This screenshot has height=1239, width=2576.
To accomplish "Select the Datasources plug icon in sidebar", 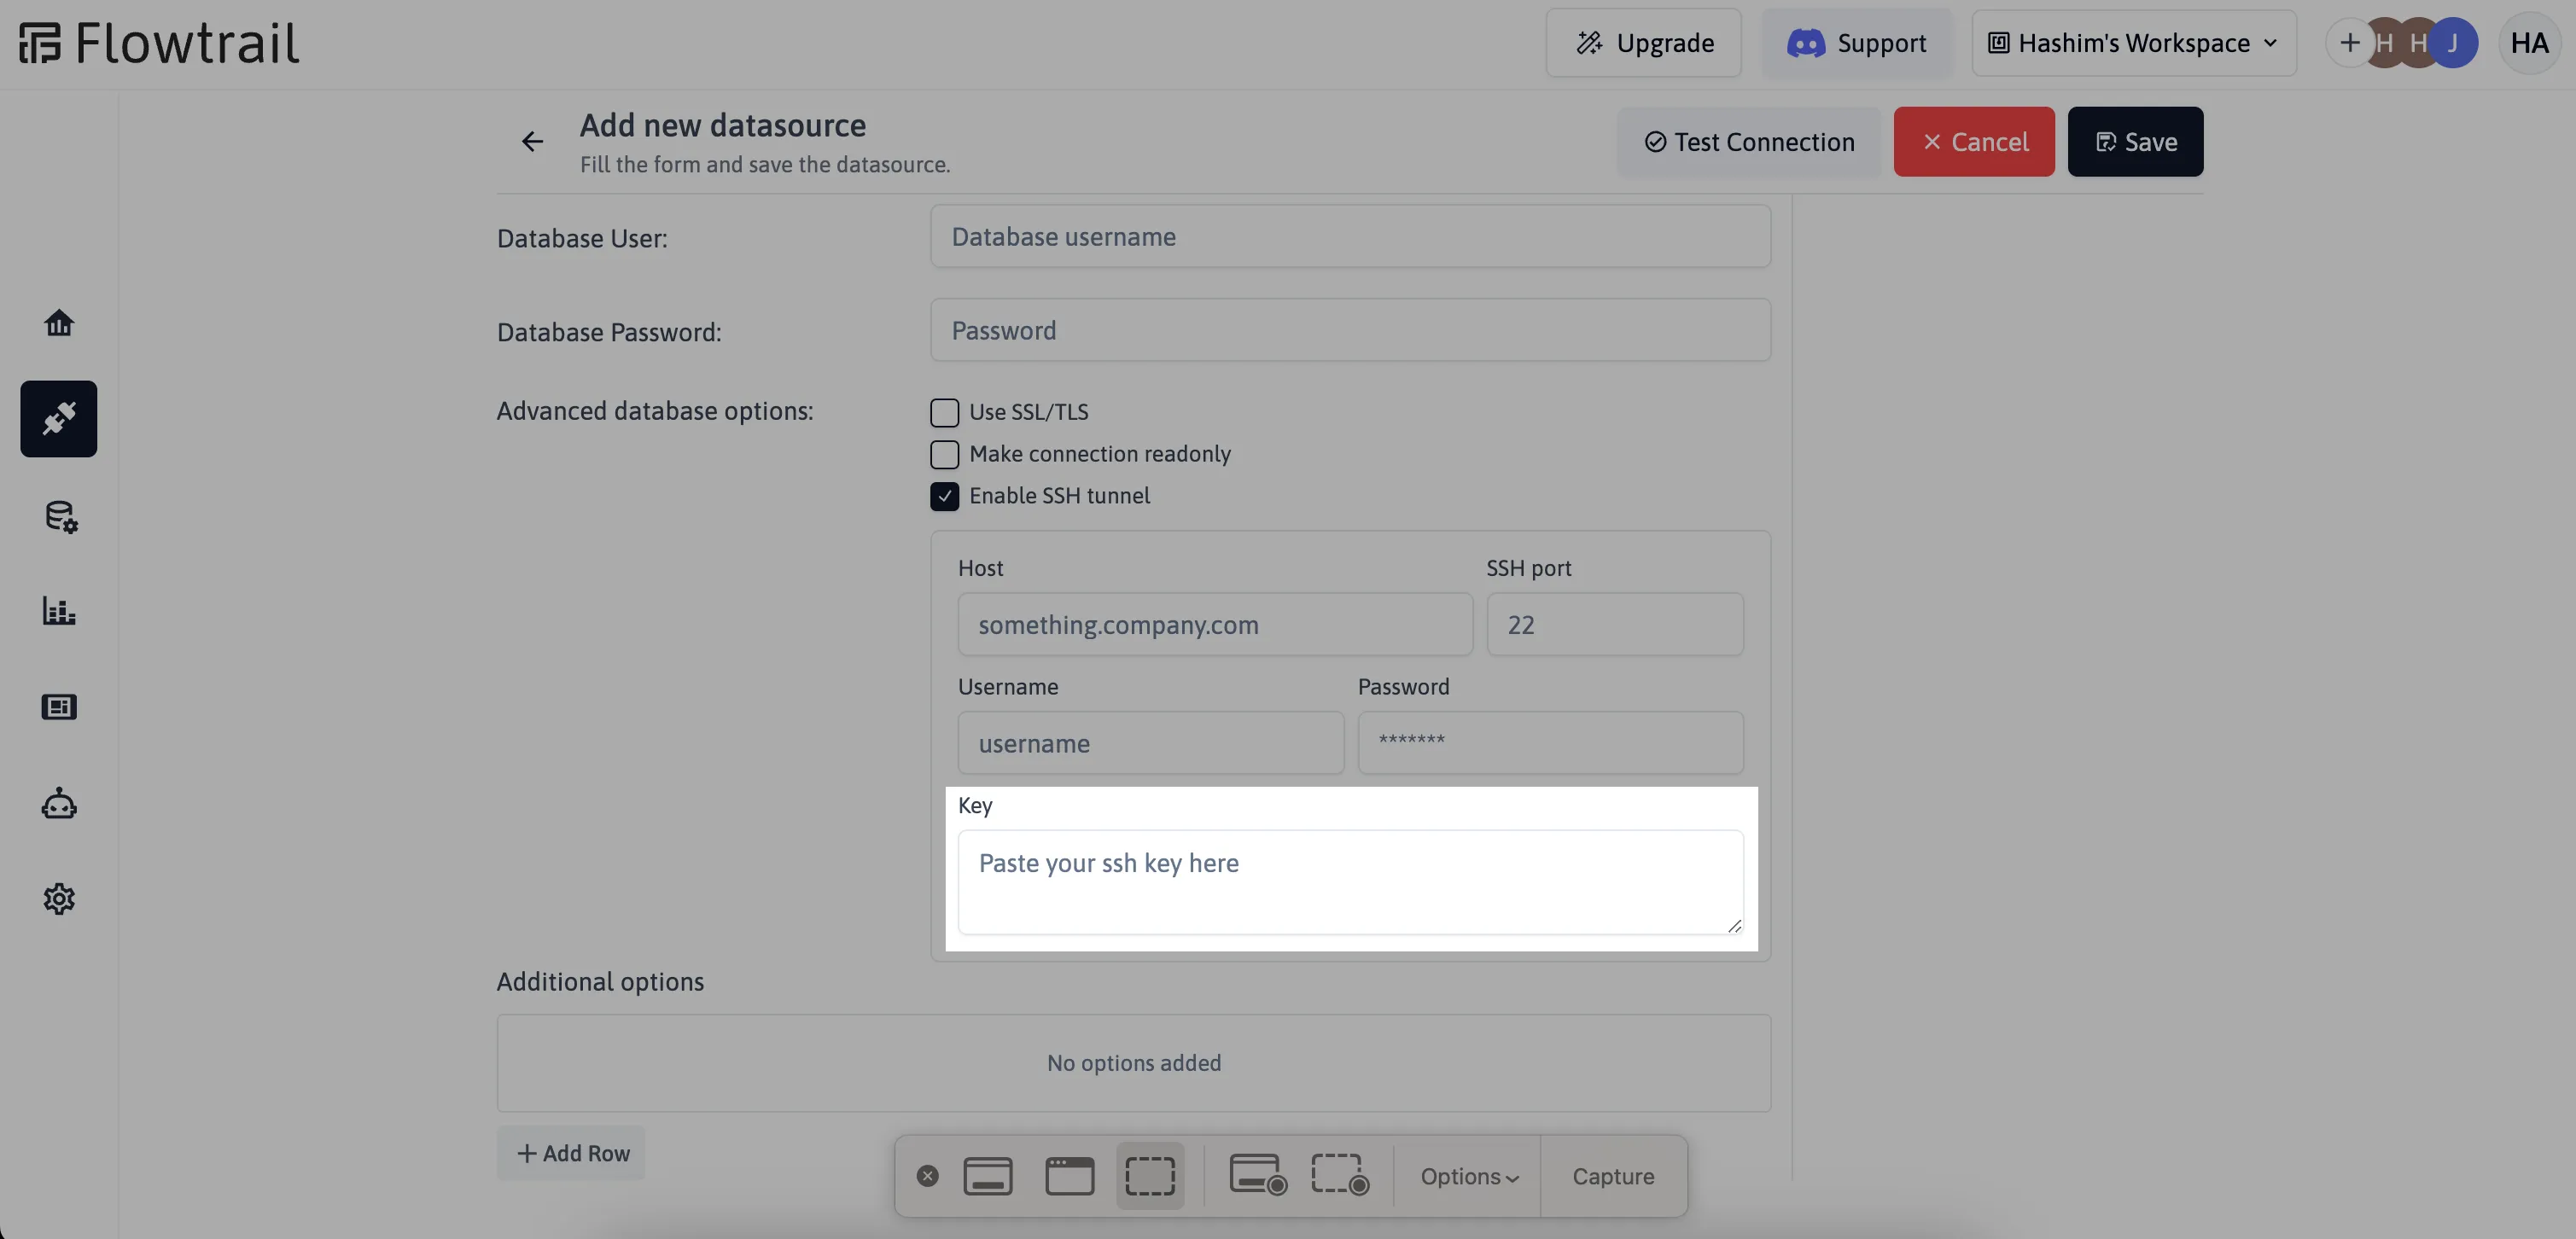I will [x=59, y=418].
